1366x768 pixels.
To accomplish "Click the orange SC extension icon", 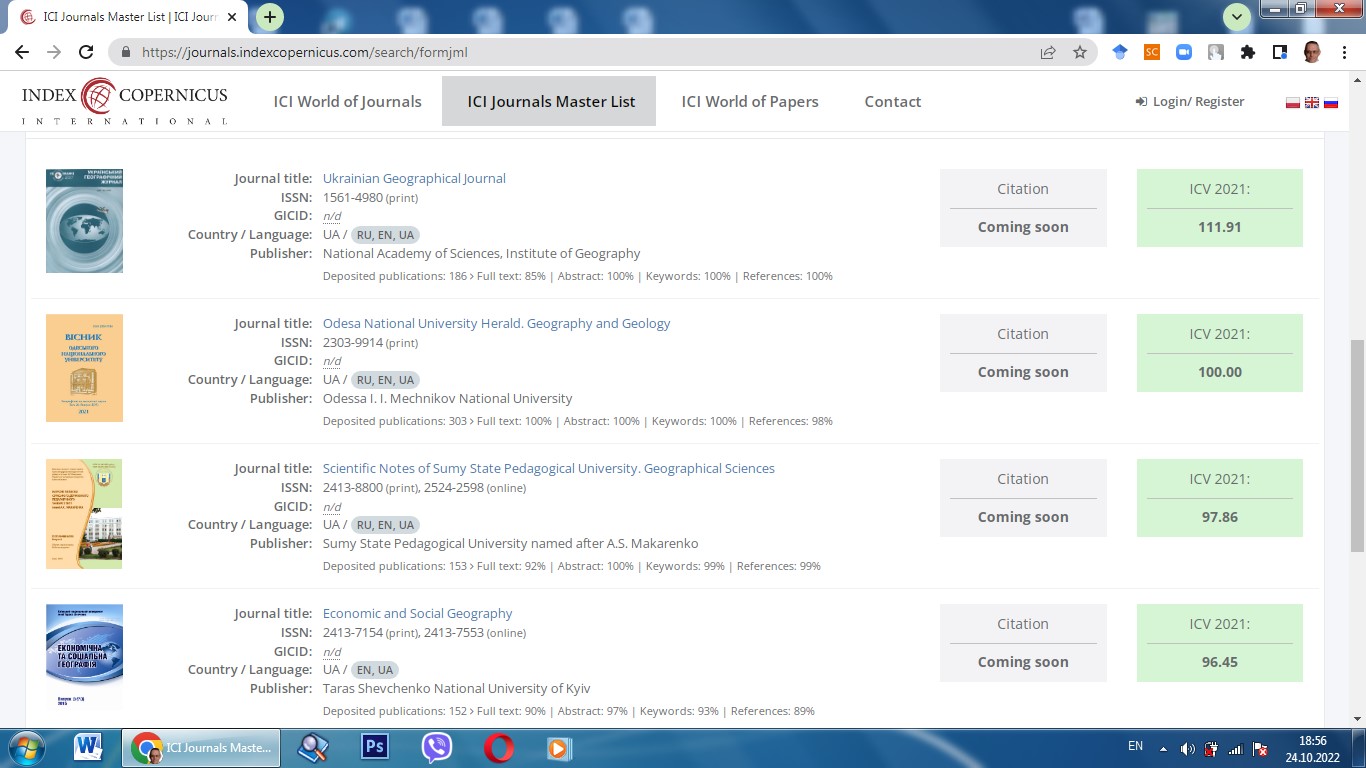I will point(1152,52).
